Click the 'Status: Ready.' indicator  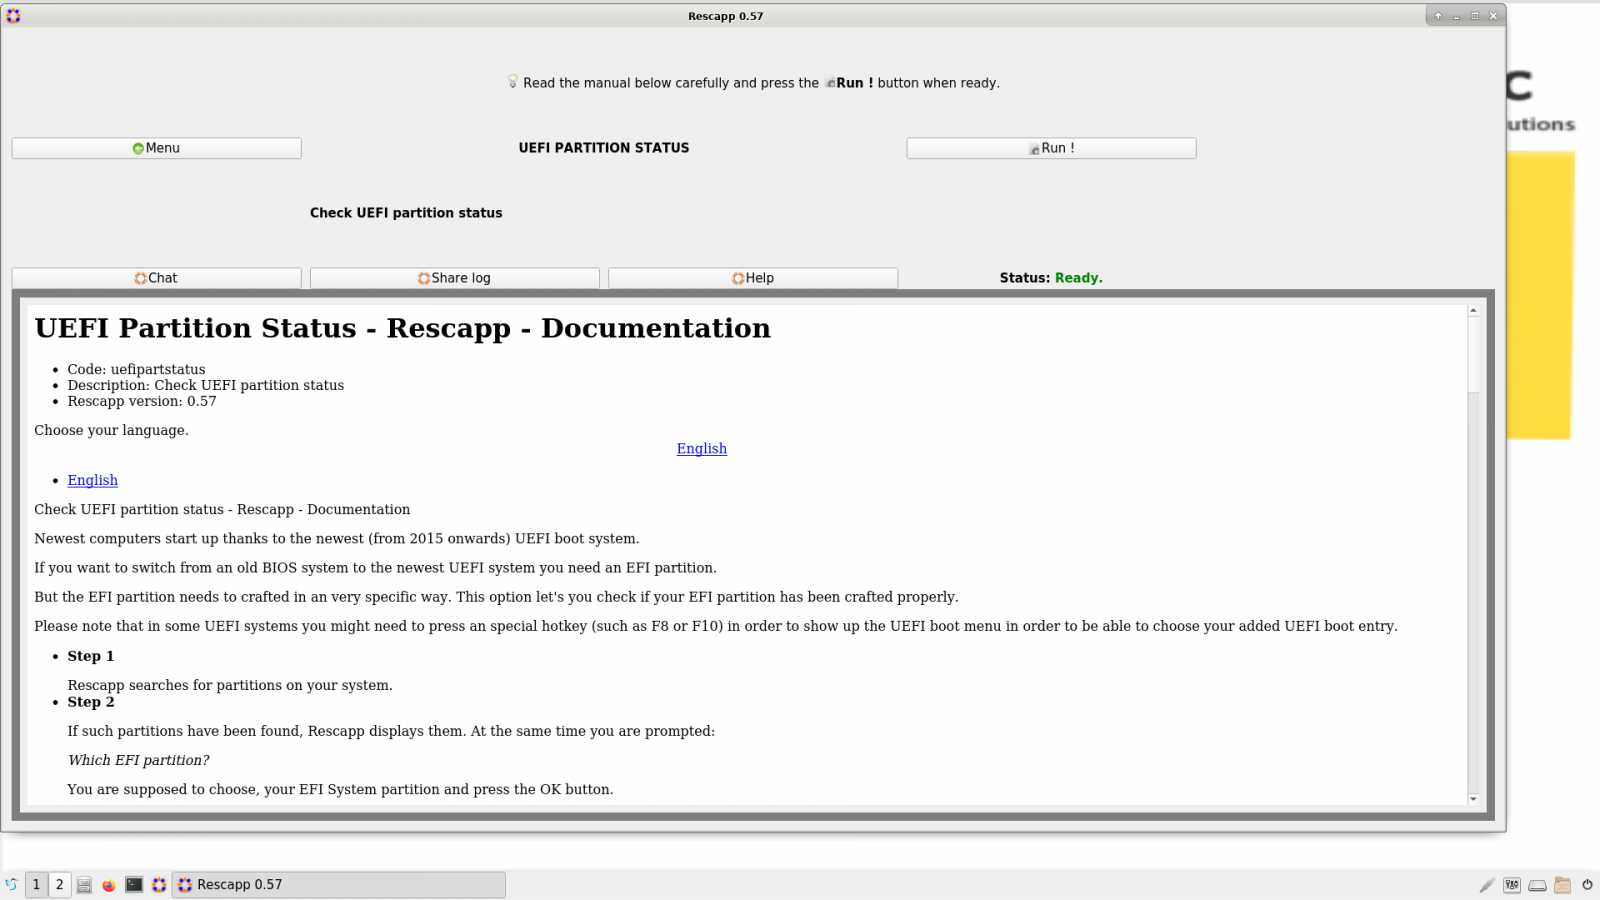tap(1051, 278)
